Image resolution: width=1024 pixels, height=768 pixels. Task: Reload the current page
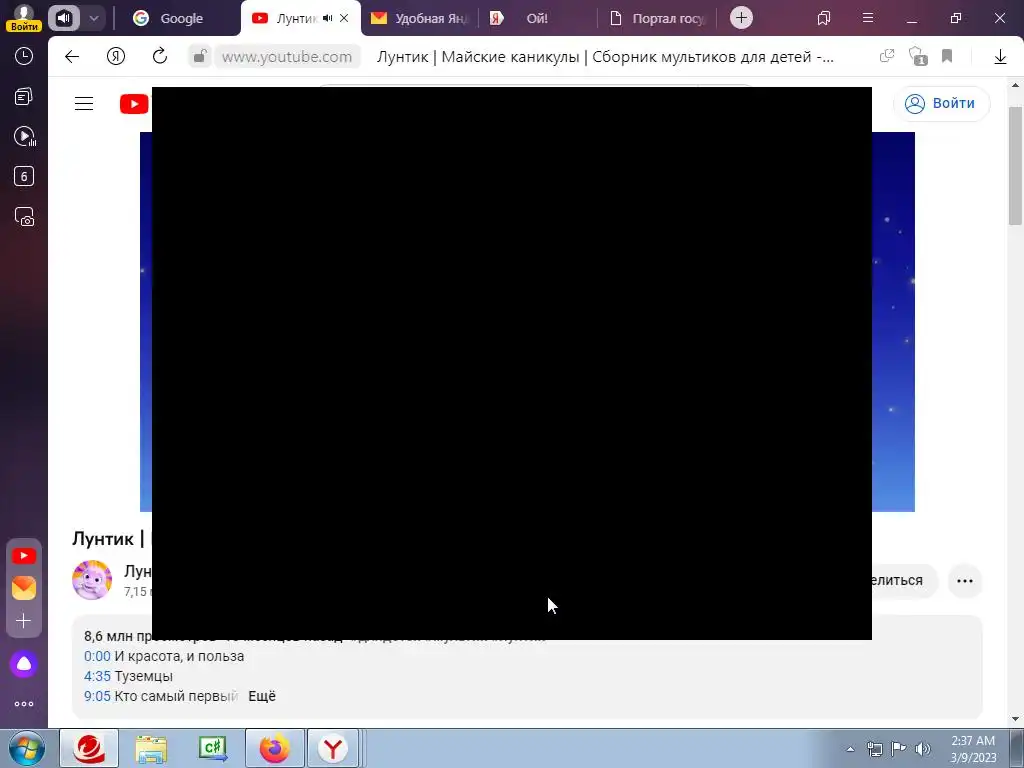click(160, 57)
